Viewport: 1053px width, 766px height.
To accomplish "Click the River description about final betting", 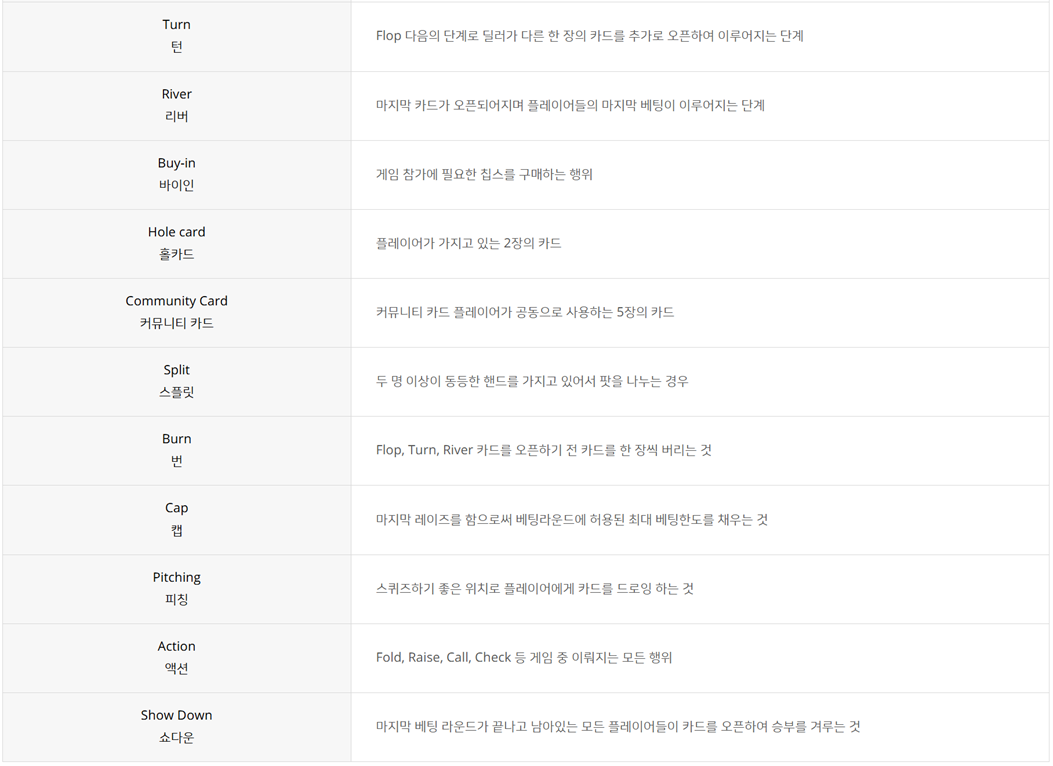I will (x=570, y=105).
